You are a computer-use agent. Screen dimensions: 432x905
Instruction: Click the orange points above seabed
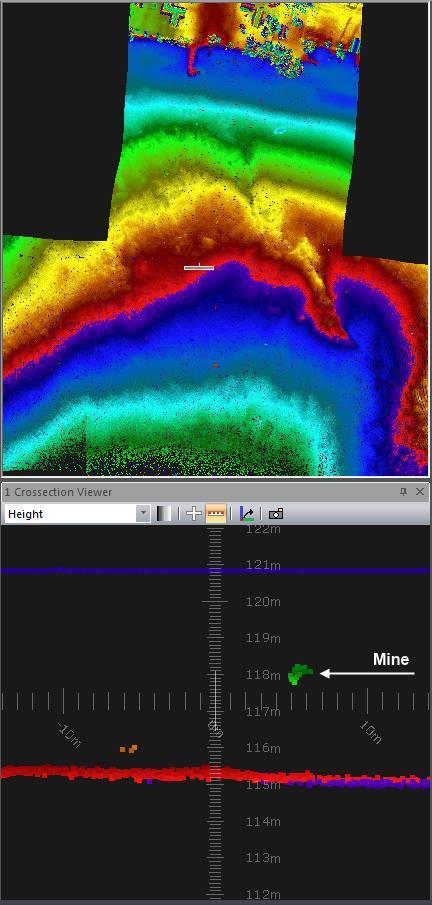pos(129,749)
